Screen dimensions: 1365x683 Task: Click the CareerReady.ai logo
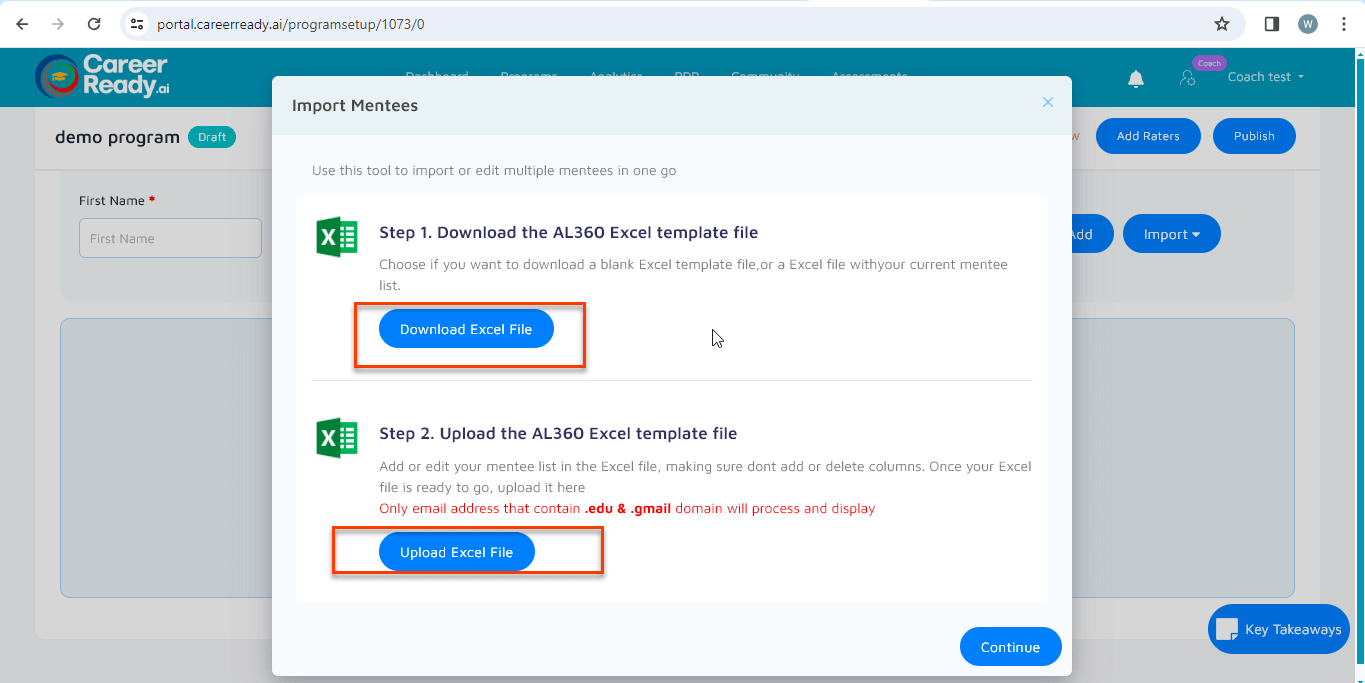pos(101,77)
